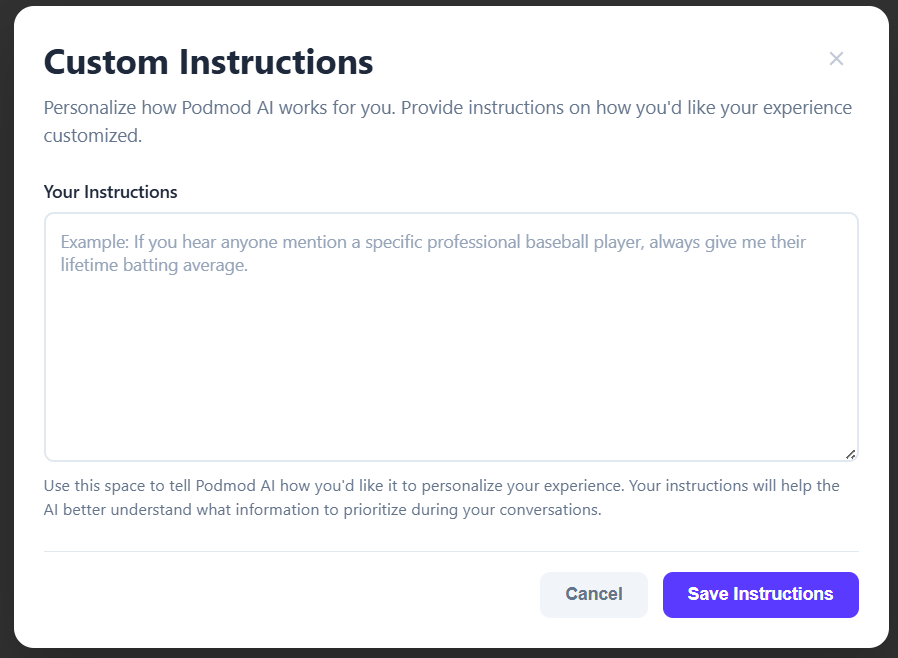Screen dimensions: 898x658
Task: Click the Your Instructions label
Action: [x=109, y=192]
